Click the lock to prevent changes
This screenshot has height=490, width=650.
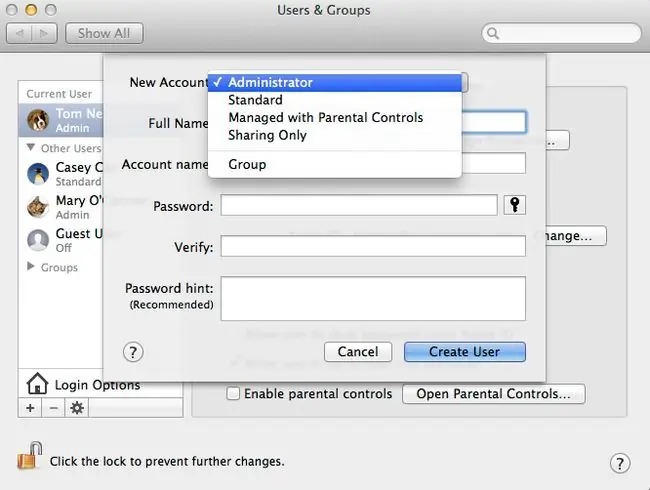[x=30, y=456]
